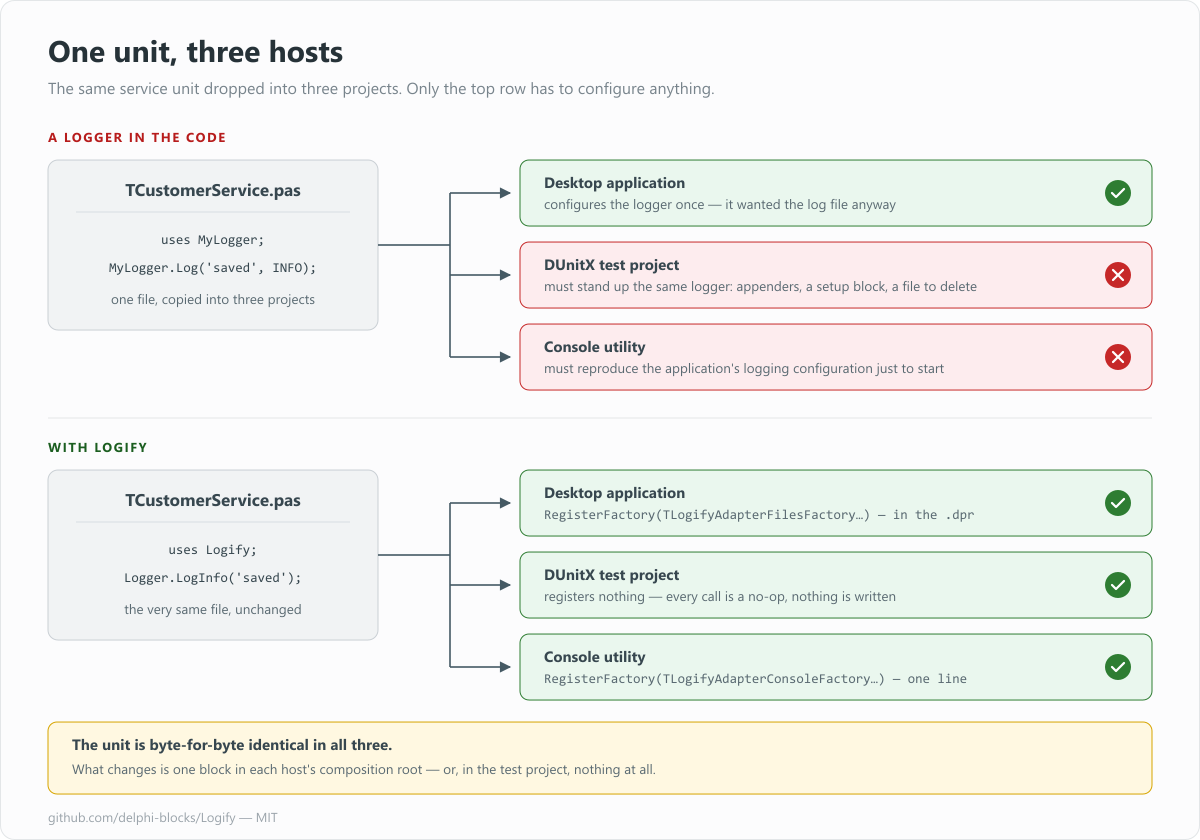Click 'Console utility' heading in the red card
Viewport: 1200px width, 840px height.
595,347
